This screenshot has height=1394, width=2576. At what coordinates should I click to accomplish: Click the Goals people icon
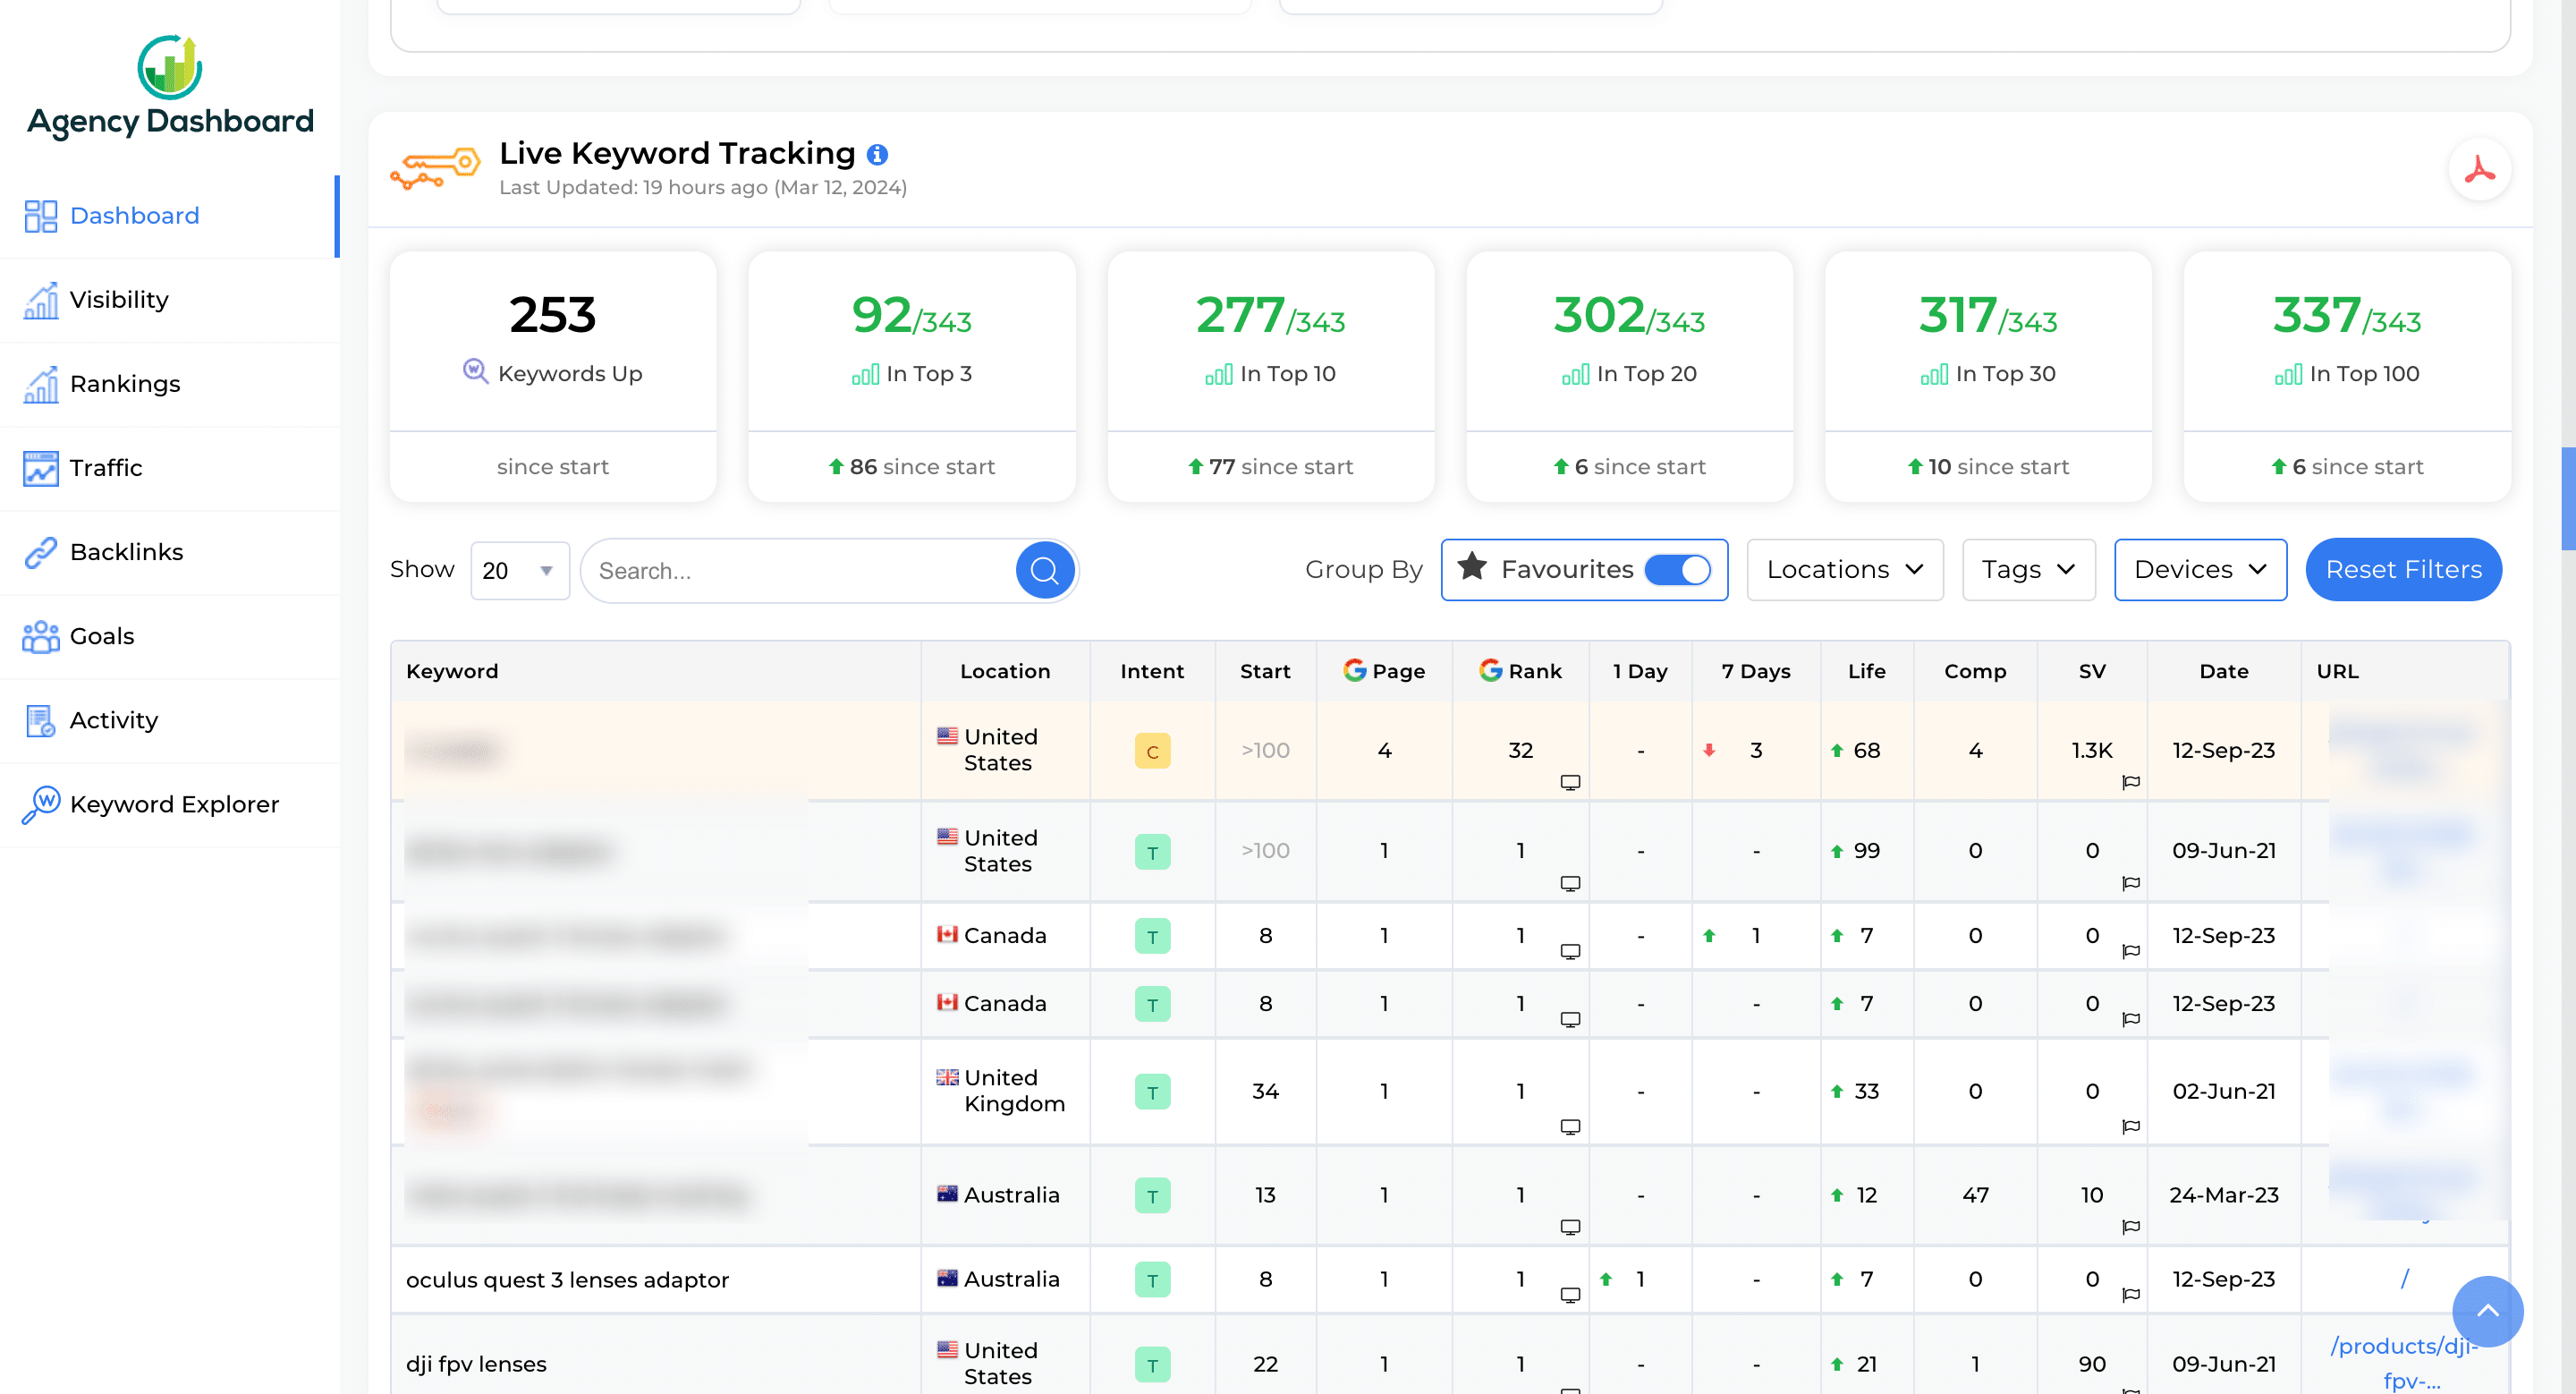[x=41, y=636]
